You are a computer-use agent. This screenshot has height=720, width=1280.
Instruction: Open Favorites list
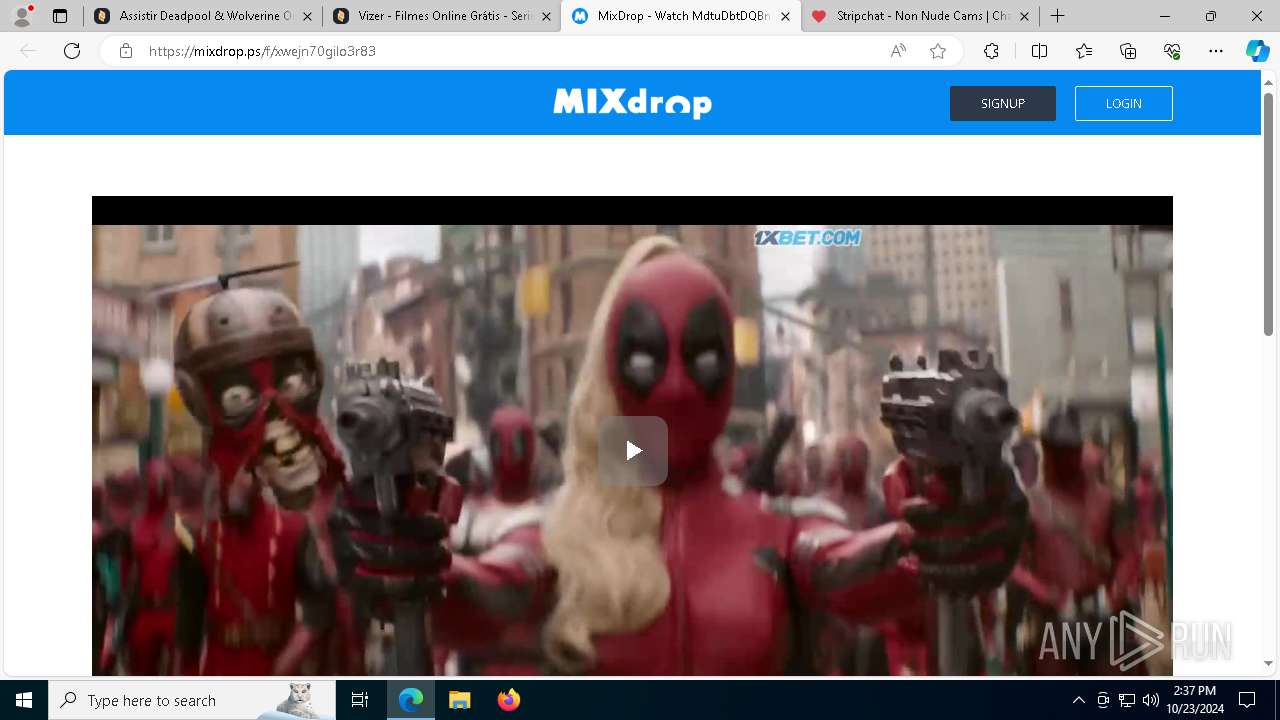coord(1084,51)
